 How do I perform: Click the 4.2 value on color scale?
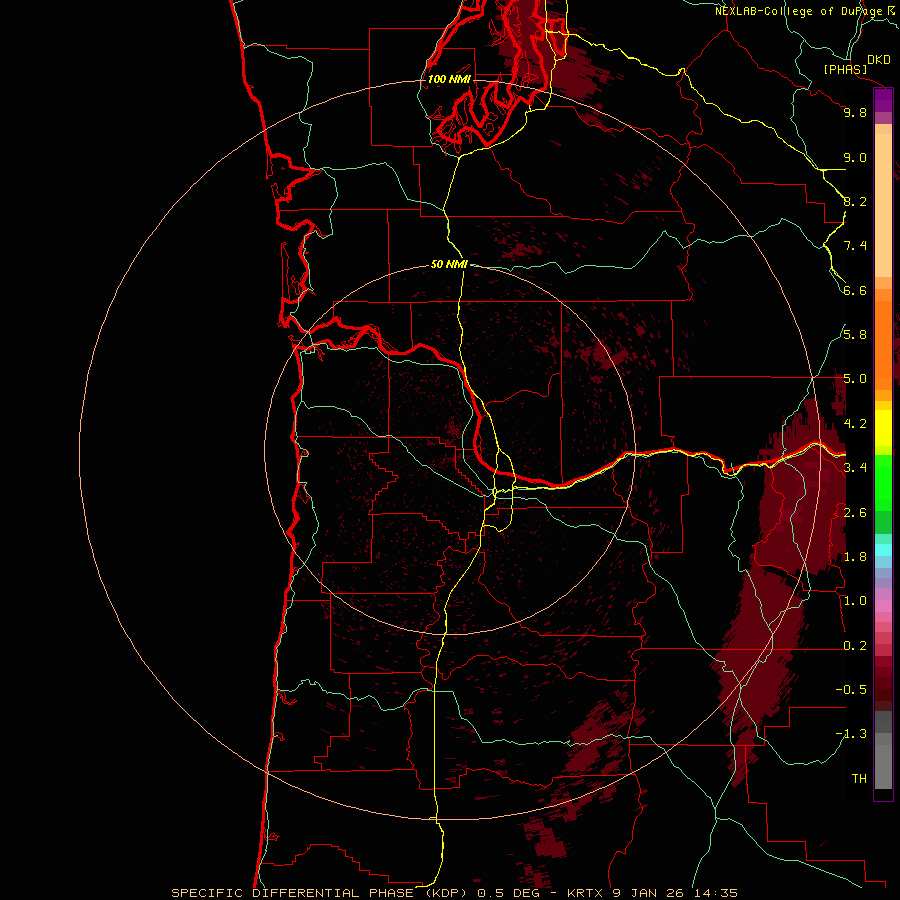click(x=855, y=424)
